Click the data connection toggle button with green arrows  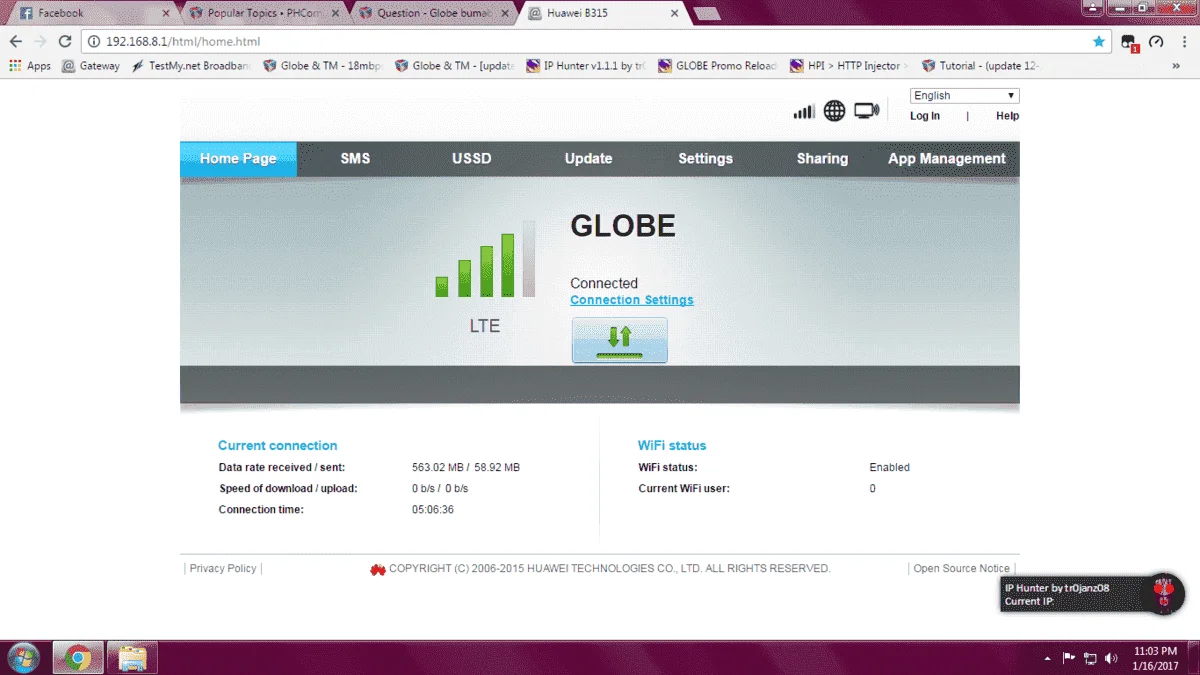[x=620, y=340]
